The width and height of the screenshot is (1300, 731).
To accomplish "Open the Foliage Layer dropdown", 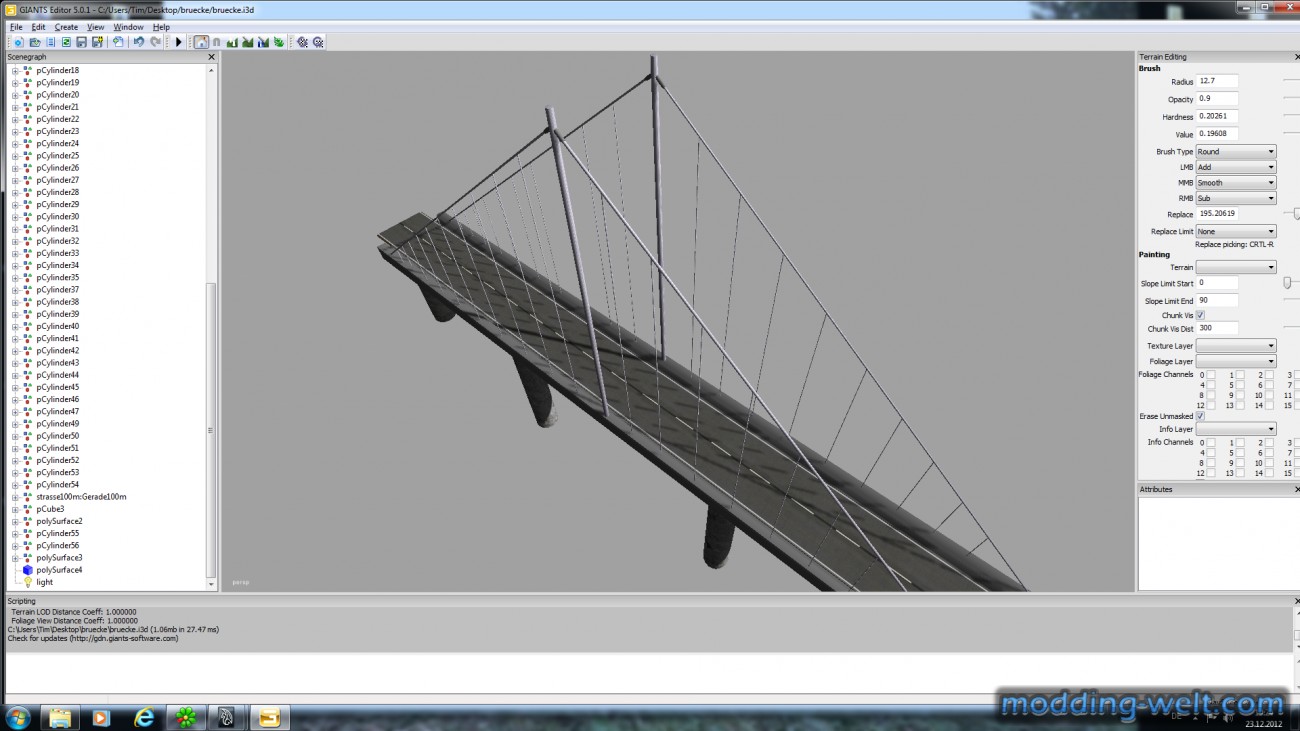I will pos(1236,361).
